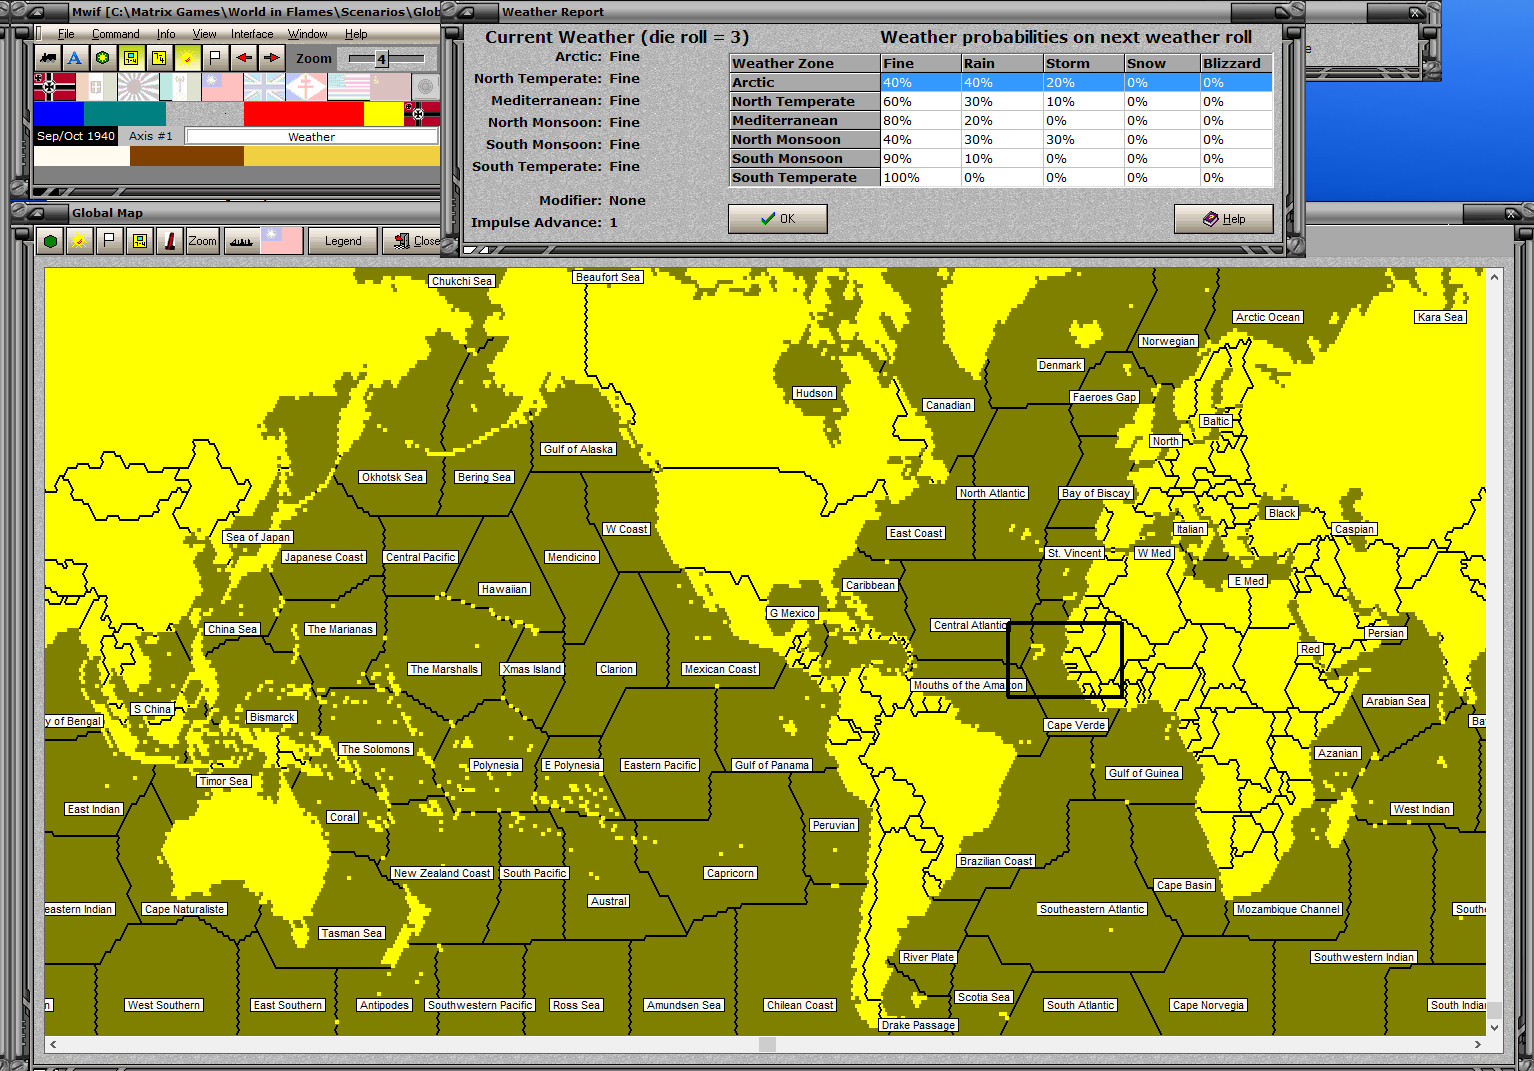1534x1071 pixels.
Task: Open the Command menu
Action: click(x=115, y=34)
